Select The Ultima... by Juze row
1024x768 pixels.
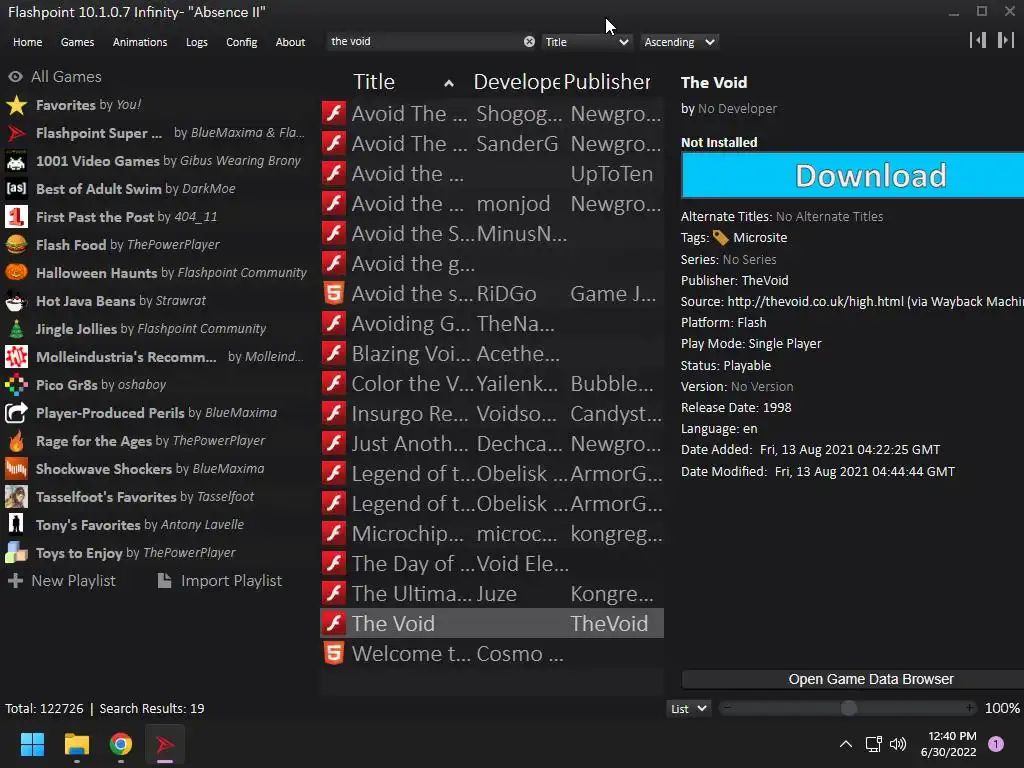(492, 594)
